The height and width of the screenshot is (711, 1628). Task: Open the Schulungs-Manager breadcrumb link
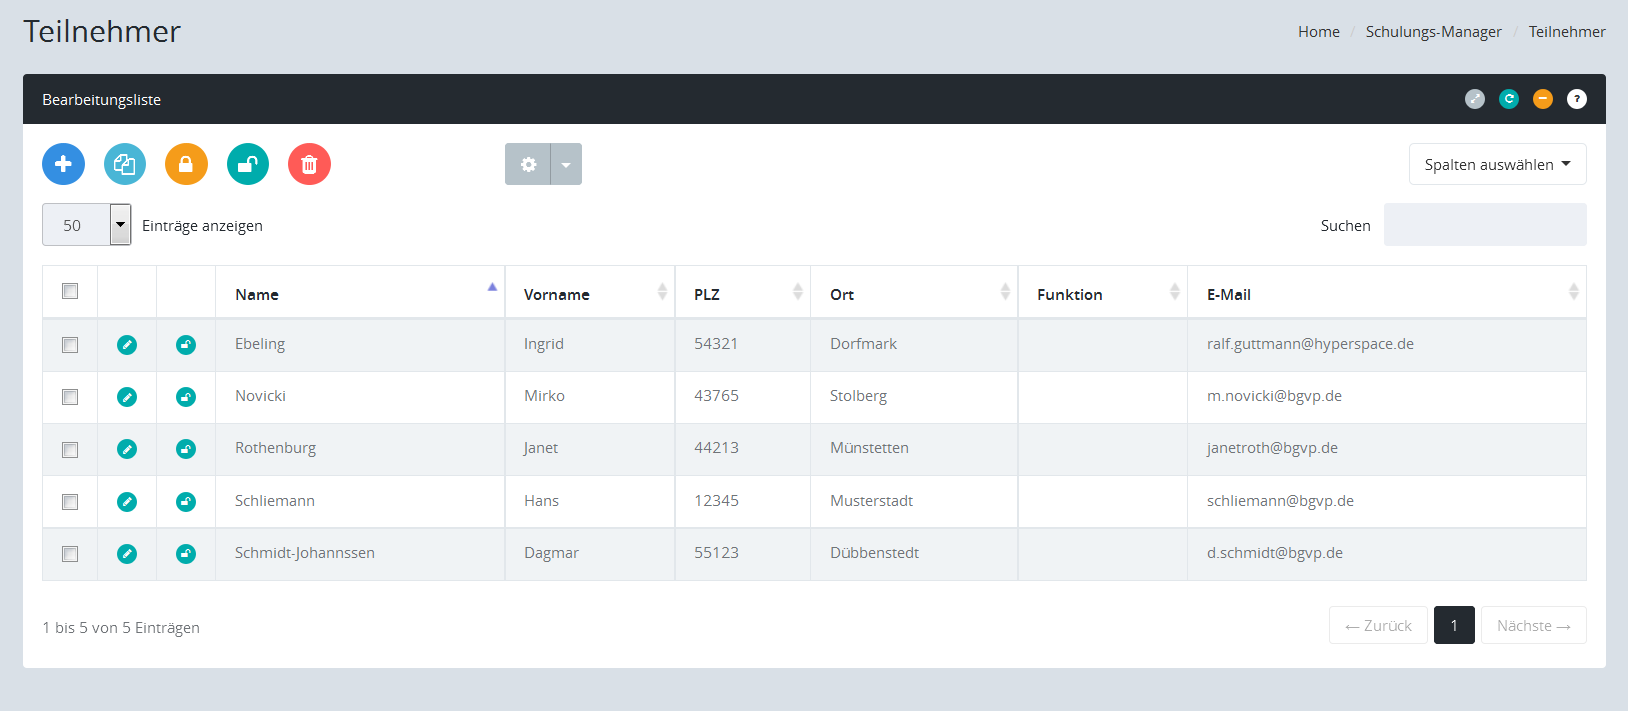(x=1433, y=32)
